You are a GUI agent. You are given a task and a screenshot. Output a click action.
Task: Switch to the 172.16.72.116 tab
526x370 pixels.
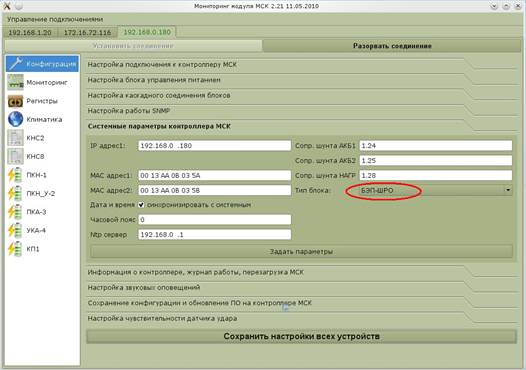tap(87, 33)
